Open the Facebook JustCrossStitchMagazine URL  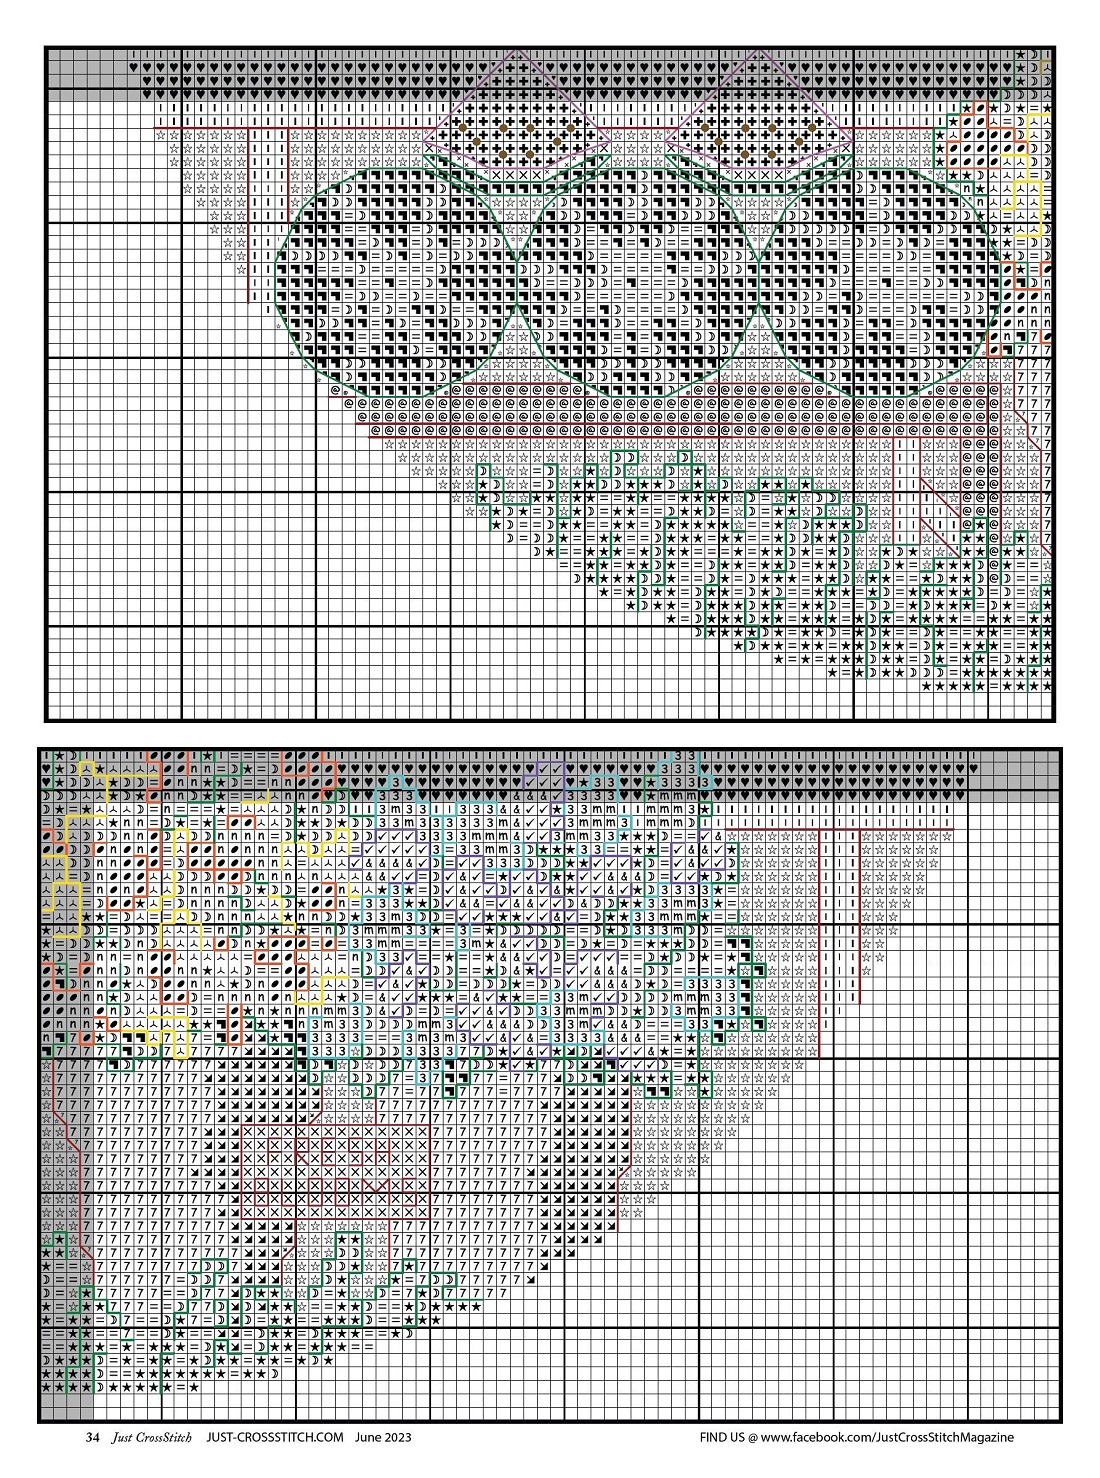(887, 1437)
